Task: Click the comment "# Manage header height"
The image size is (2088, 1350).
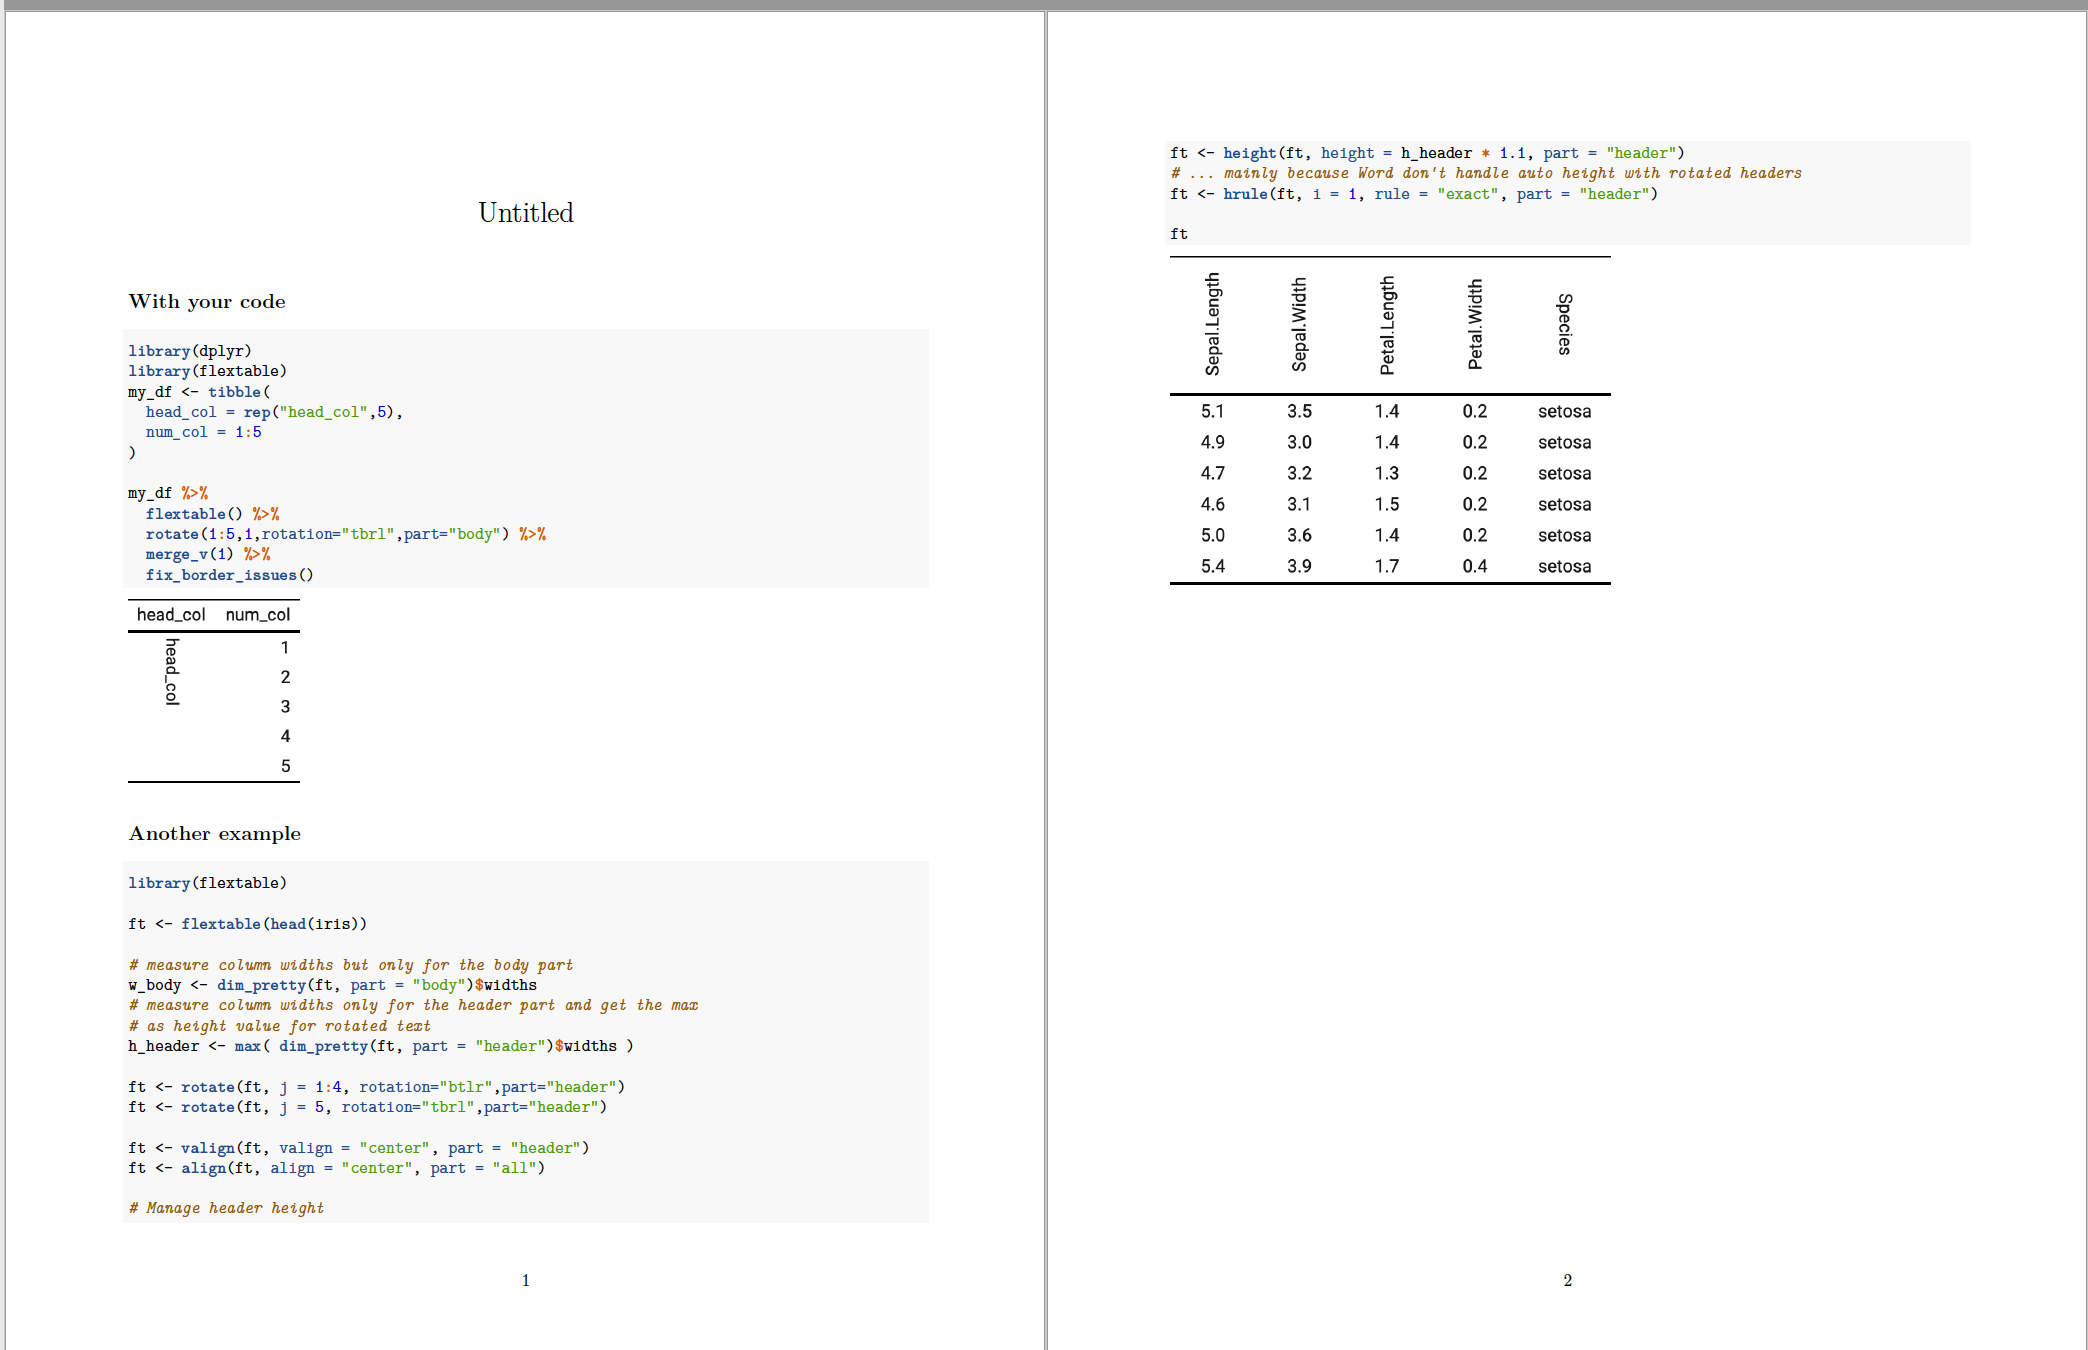Action: click(225, 1207)
